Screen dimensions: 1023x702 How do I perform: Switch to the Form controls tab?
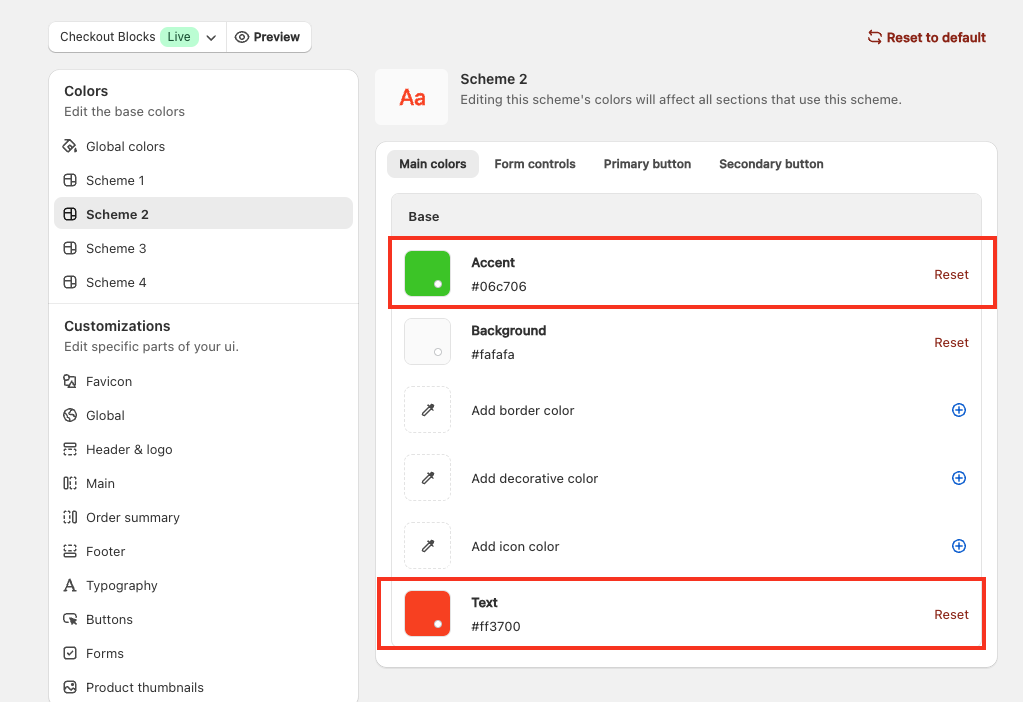(535, 164)
